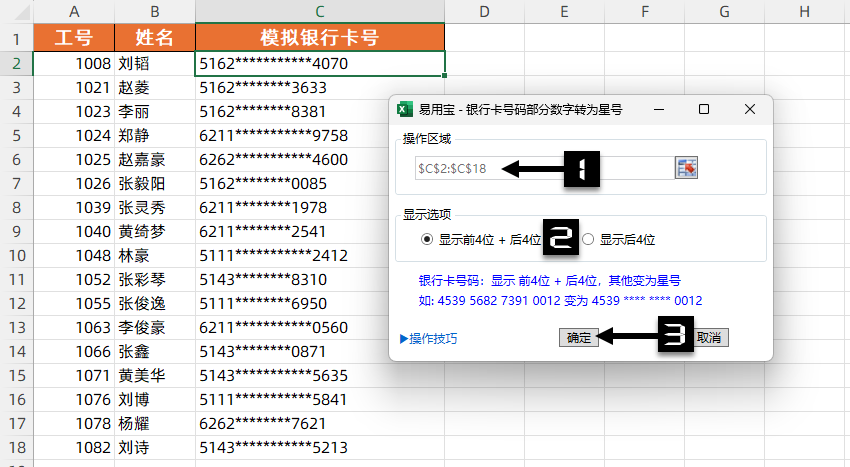
Task: Select row 10 header
Action: [x=16, y=255]
